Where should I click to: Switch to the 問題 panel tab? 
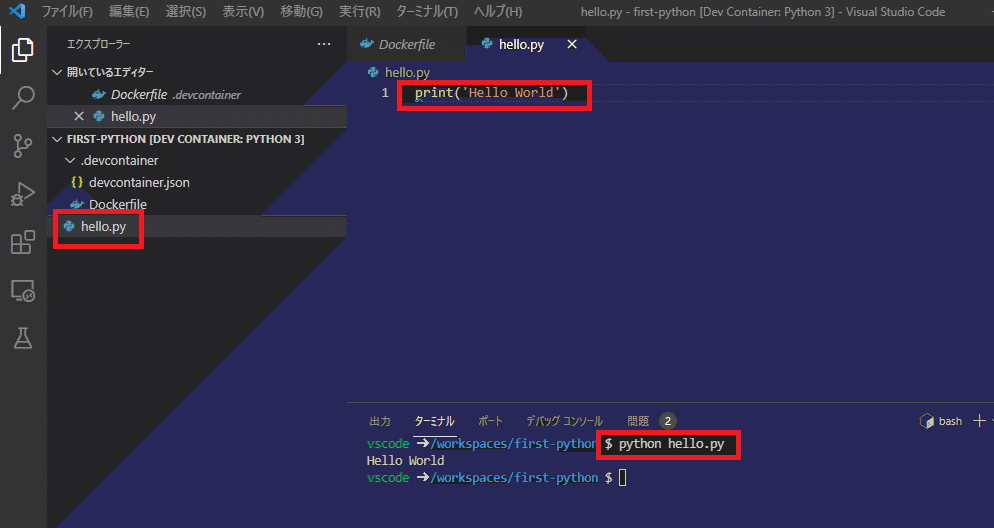click(x=638, y=421)
